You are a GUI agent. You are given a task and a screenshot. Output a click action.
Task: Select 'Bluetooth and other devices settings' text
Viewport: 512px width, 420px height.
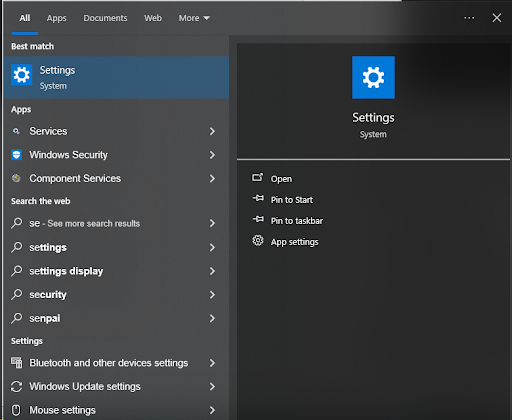(x=109, y=363)
